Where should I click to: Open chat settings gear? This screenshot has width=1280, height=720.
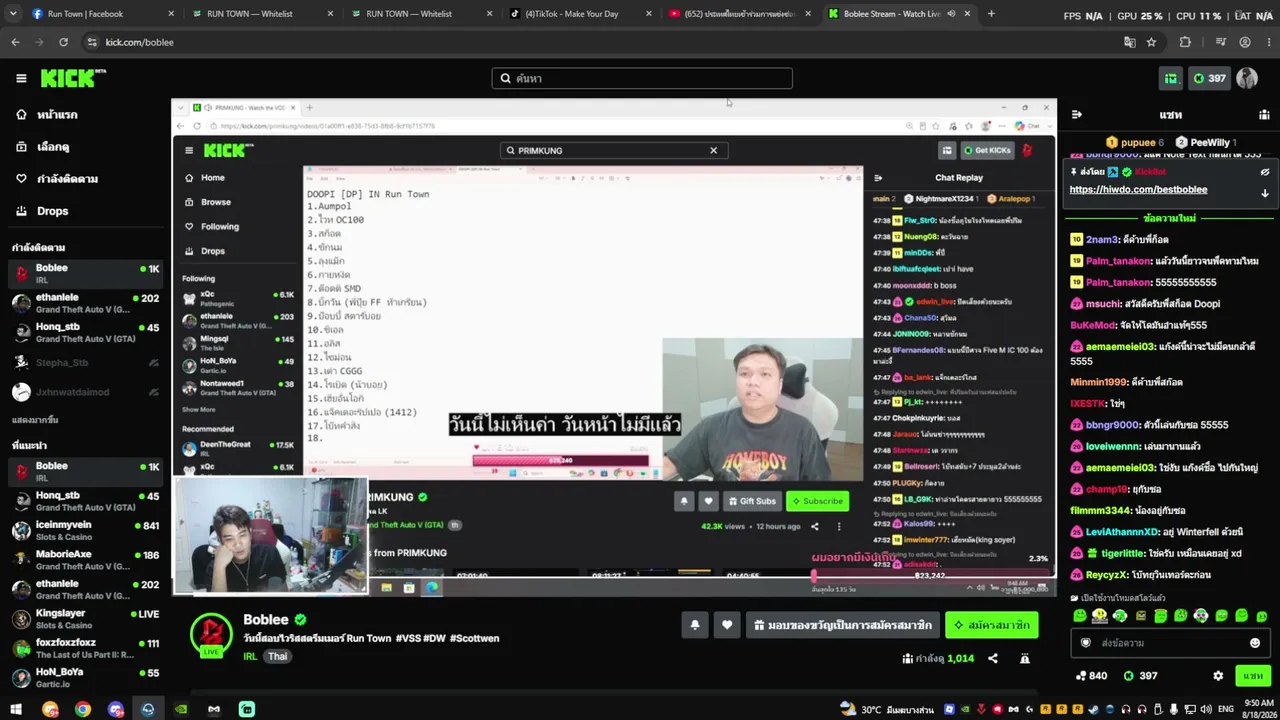(1218, 676)
